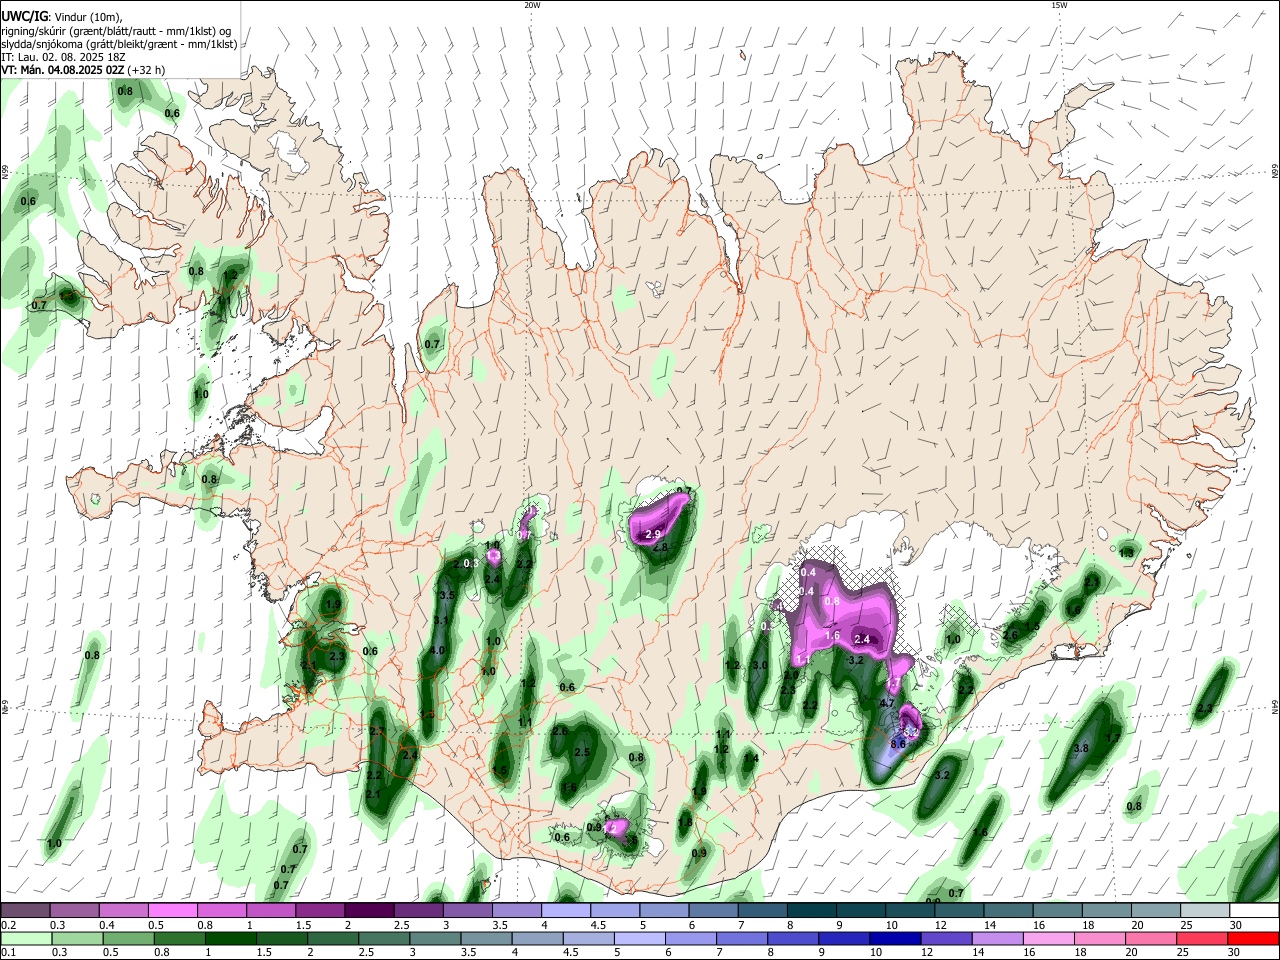Image resolution: width=1280 pixels, height=960 pixels.
Task: Click the '(+32 h)' forecast offset text
Action: click(148, 70)
